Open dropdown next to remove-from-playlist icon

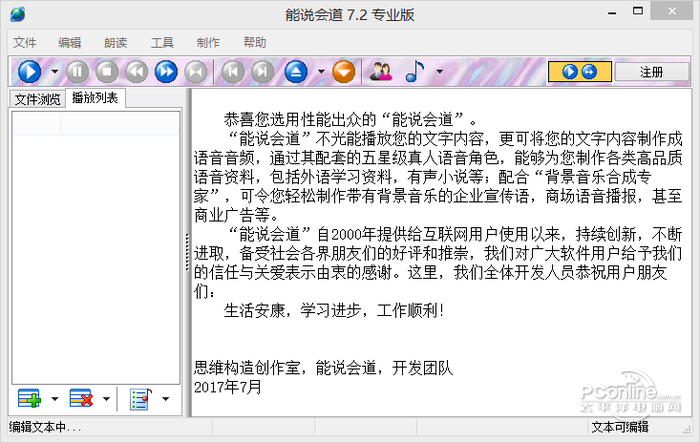click(x=106, y=398)
